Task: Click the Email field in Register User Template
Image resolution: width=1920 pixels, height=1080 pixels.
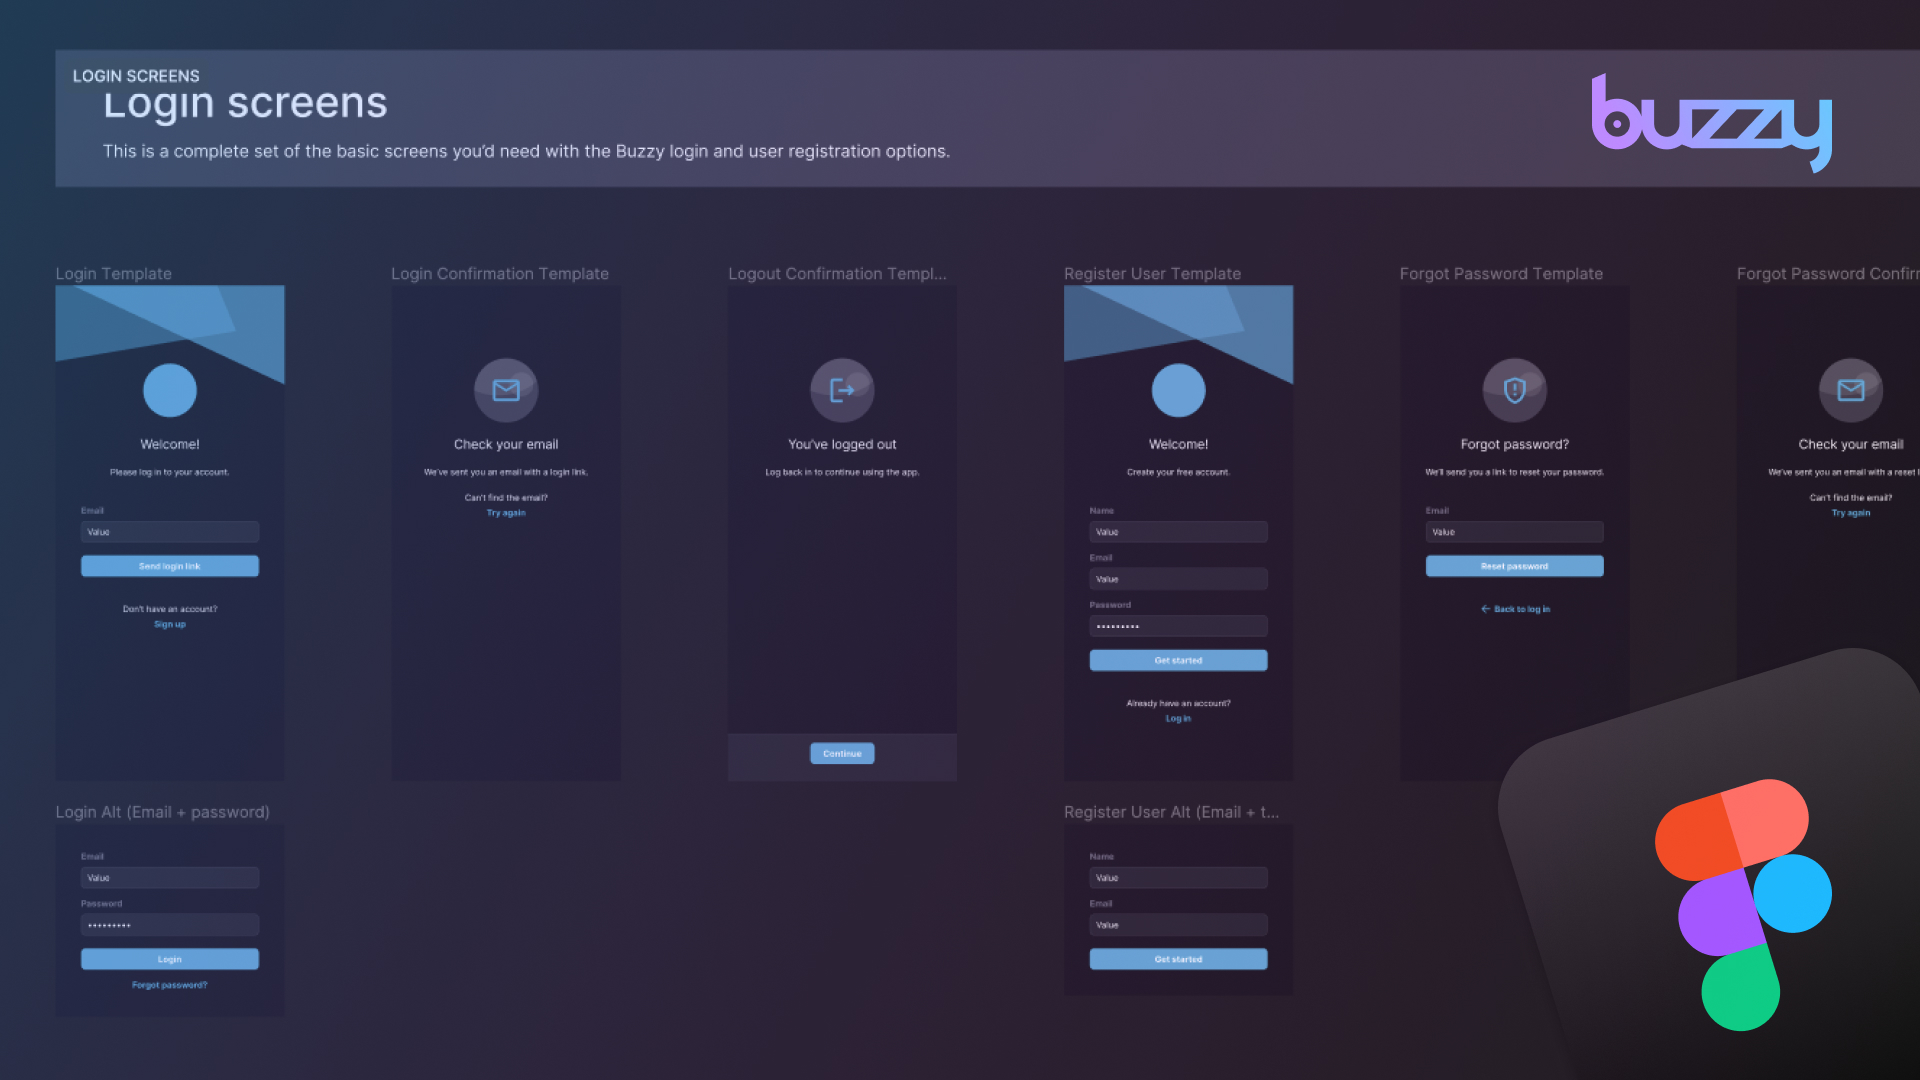Action: pyautogui.click(x=1178, y=579)
